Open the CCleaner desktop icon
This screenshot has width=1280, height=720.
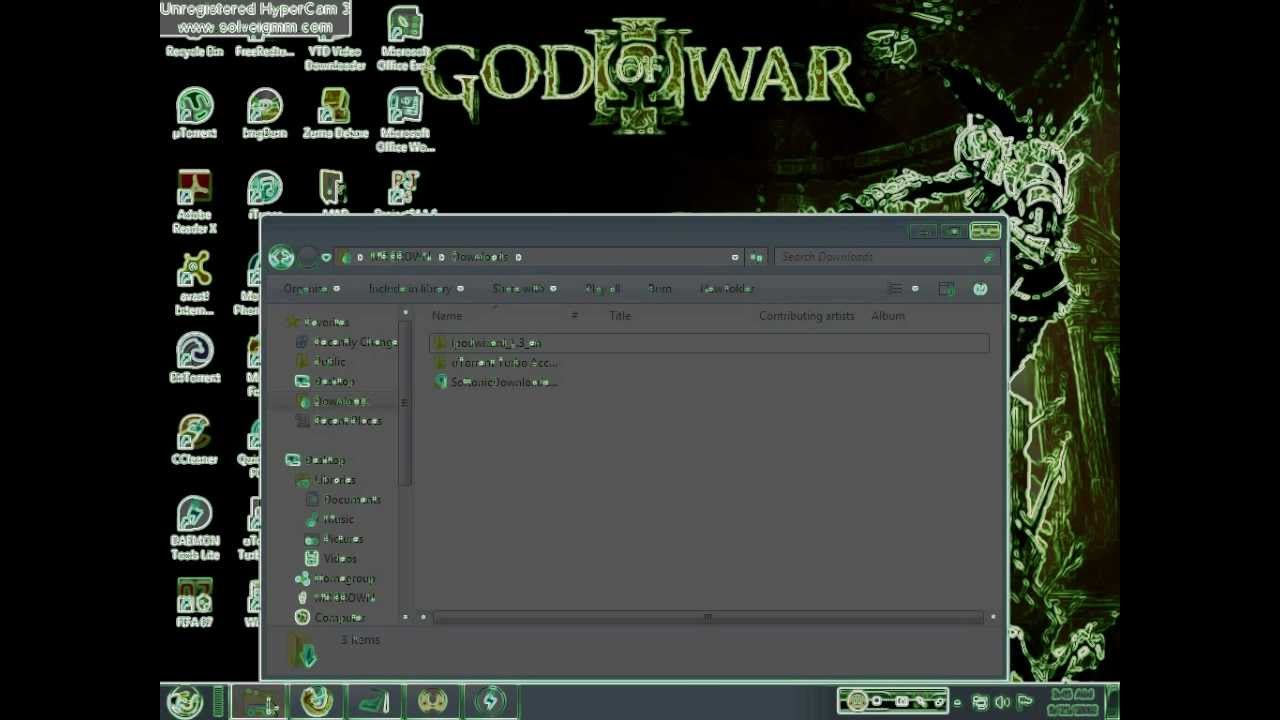194,440
